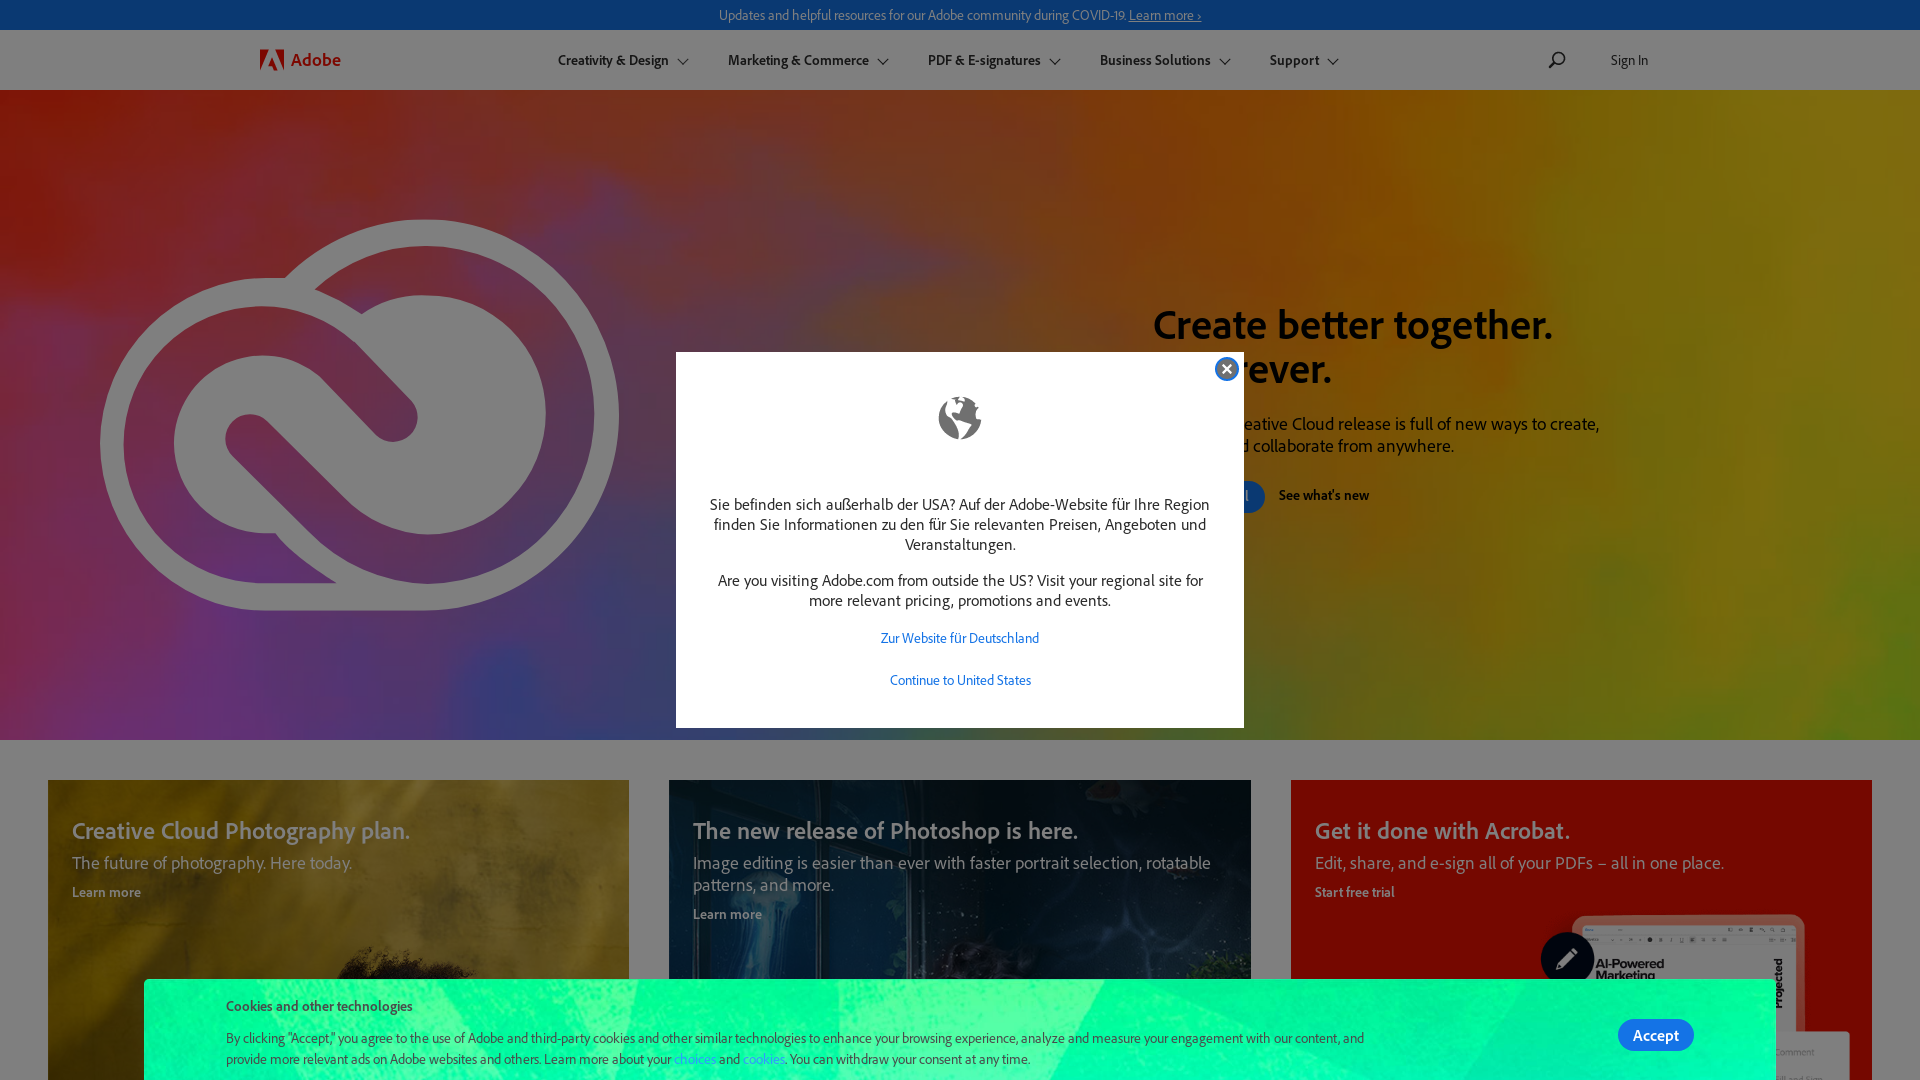The height and width of the screenshot is (1080, 1920).
Task: Open the cookies link in cookie banner
Action: [x=764, y=1059]
